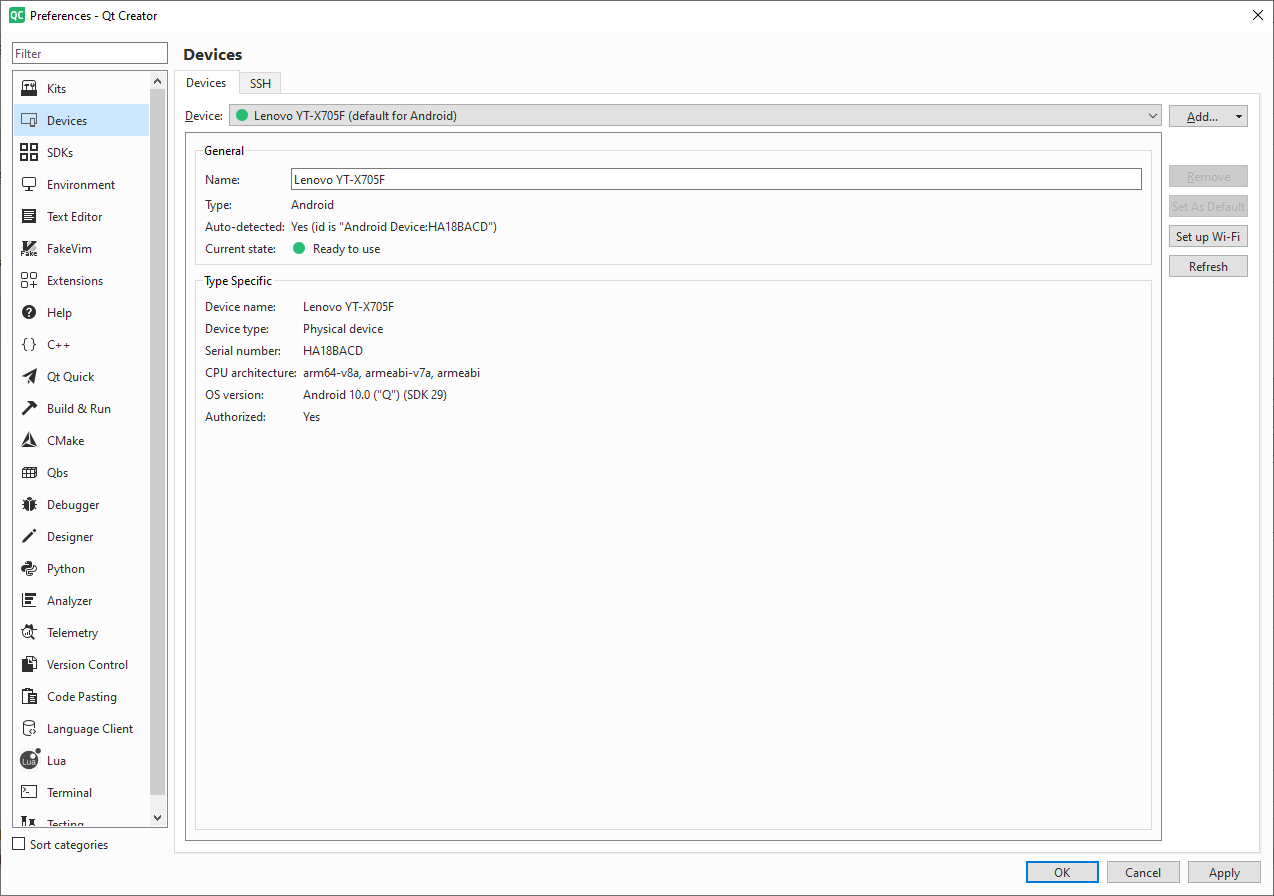Click the green Current state status dot
Viewport: 1274px width, 896px height.
click(x=299, y=248)
